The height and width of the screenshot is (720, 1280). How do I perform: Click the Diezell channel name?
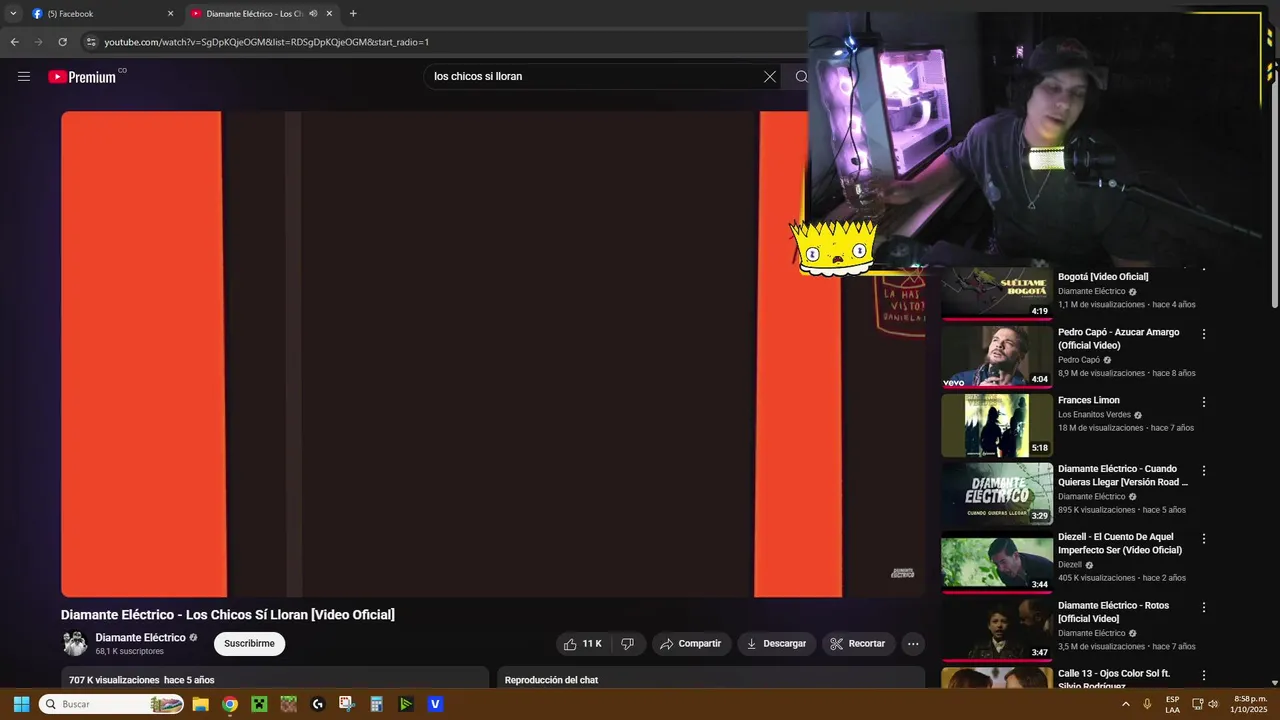pos(1070,565)
